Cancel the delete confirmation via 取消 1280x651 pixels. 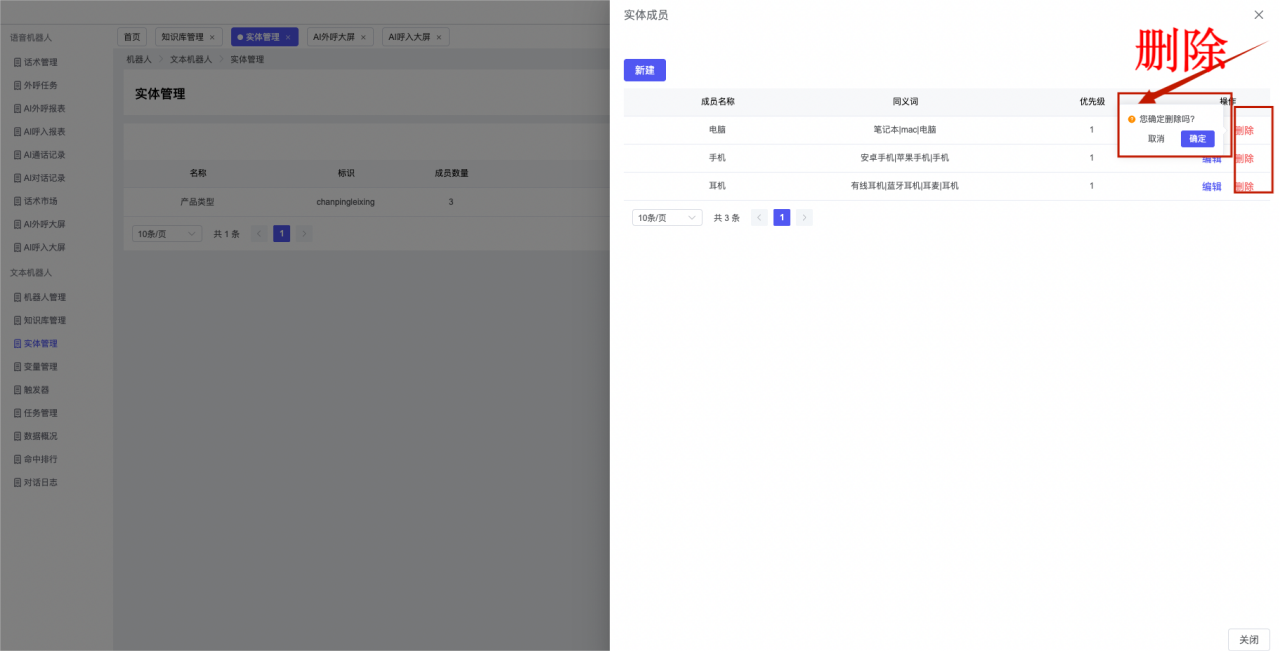[1156, 139]
